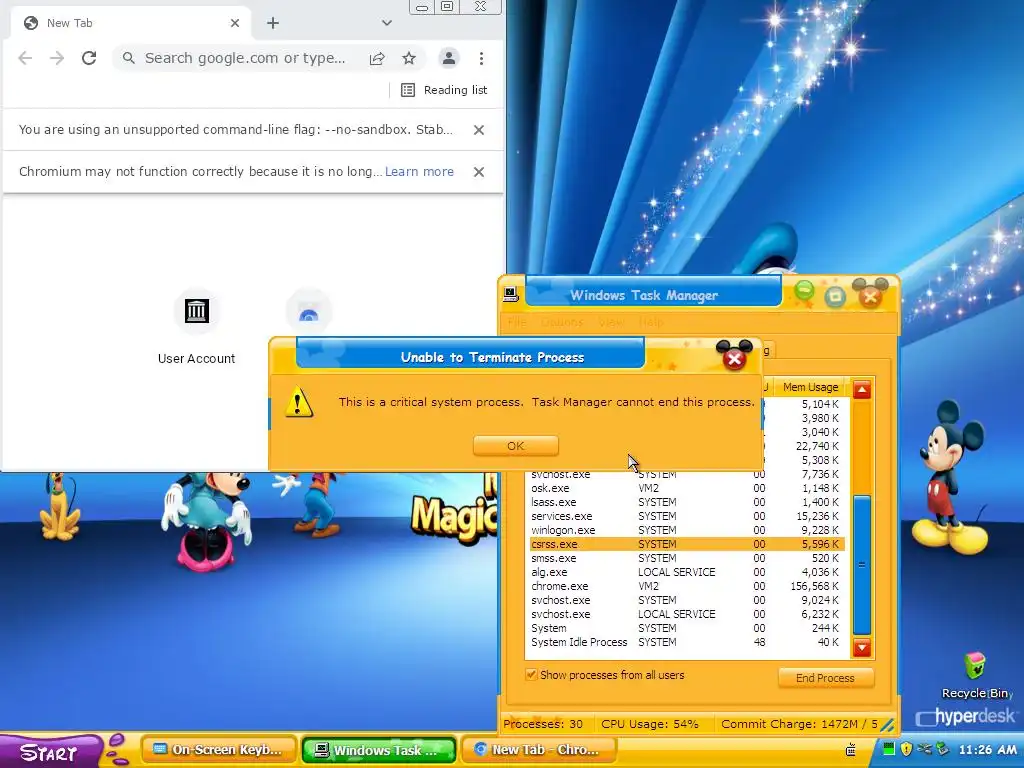
Task: Click the warning icon in the dialog
Action: click(299, 402)
